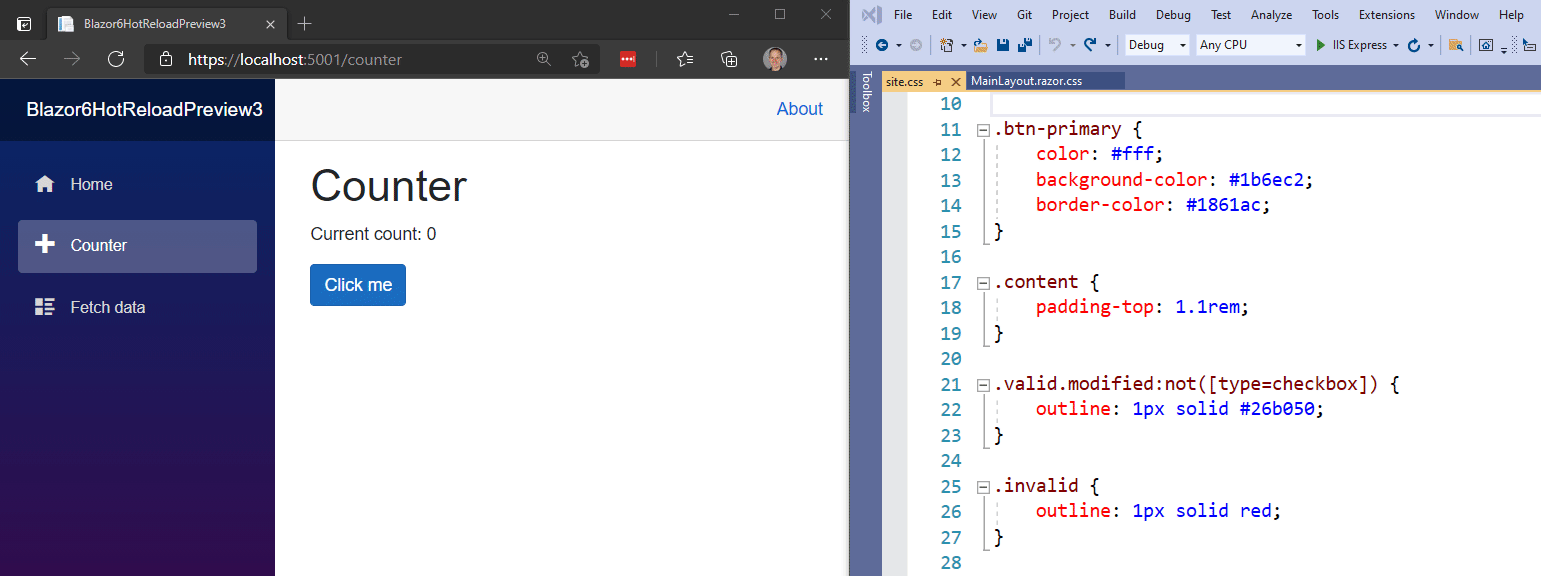The height and width of the screenshot is (576, 1541).
Task: Click the Undo icon in Visual Studio
Action: click(x=1053, y=45)
